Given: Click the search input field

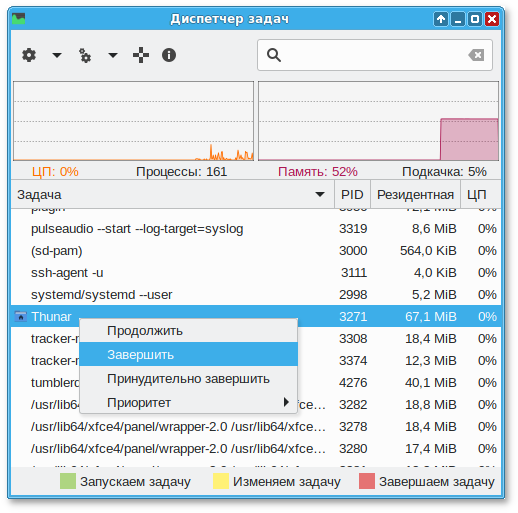Looking at the screenshot, I should click(375, 55).
